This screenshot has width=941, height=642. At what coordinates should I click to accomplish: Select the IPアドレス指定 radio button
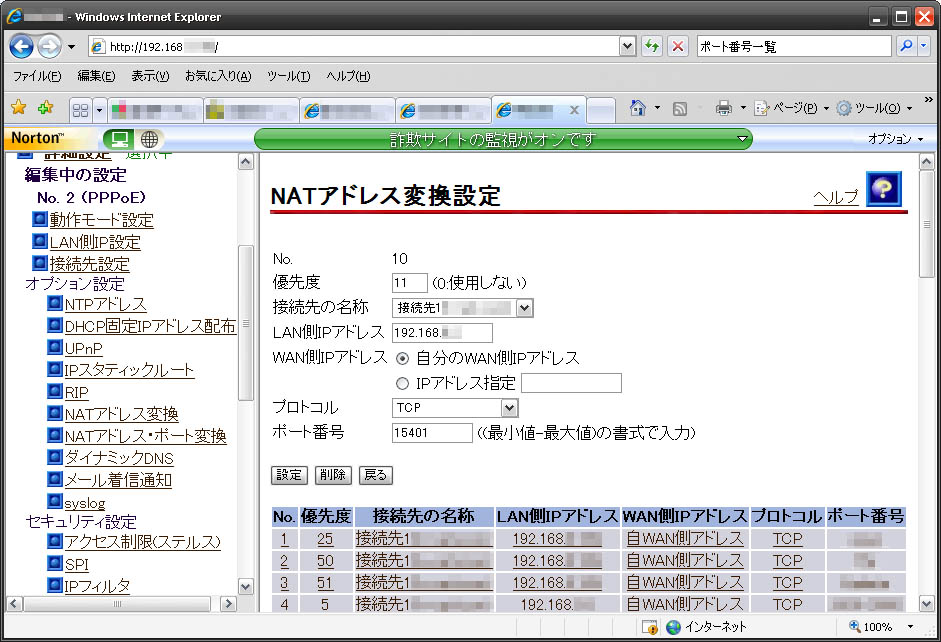pos(402,383)
